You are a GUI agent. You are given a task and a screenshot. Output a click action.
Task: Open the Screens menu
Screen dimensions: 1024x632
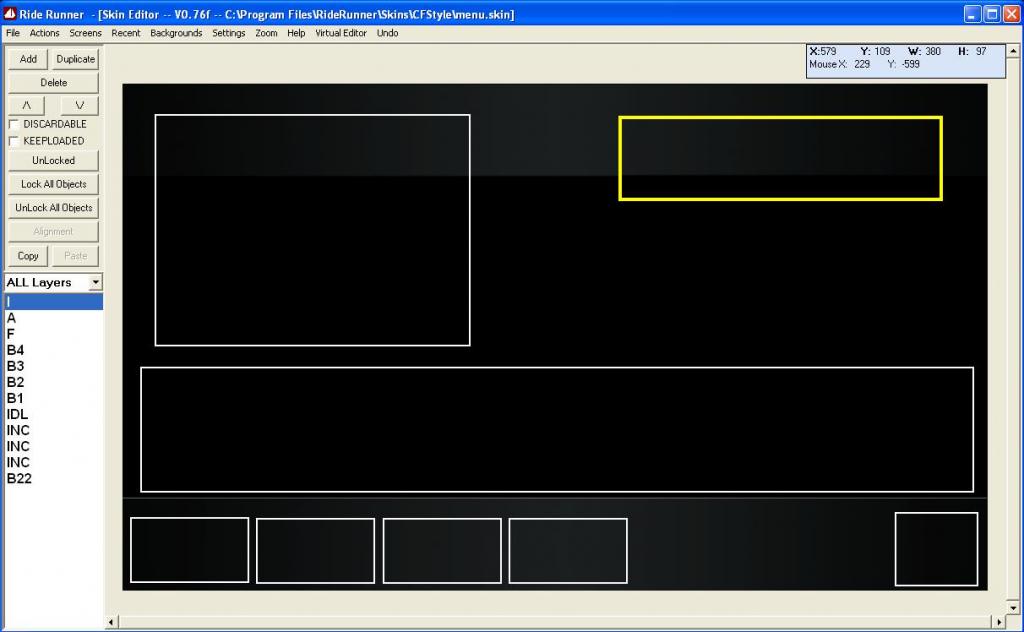pyautogui.click(x=86, y=33)
